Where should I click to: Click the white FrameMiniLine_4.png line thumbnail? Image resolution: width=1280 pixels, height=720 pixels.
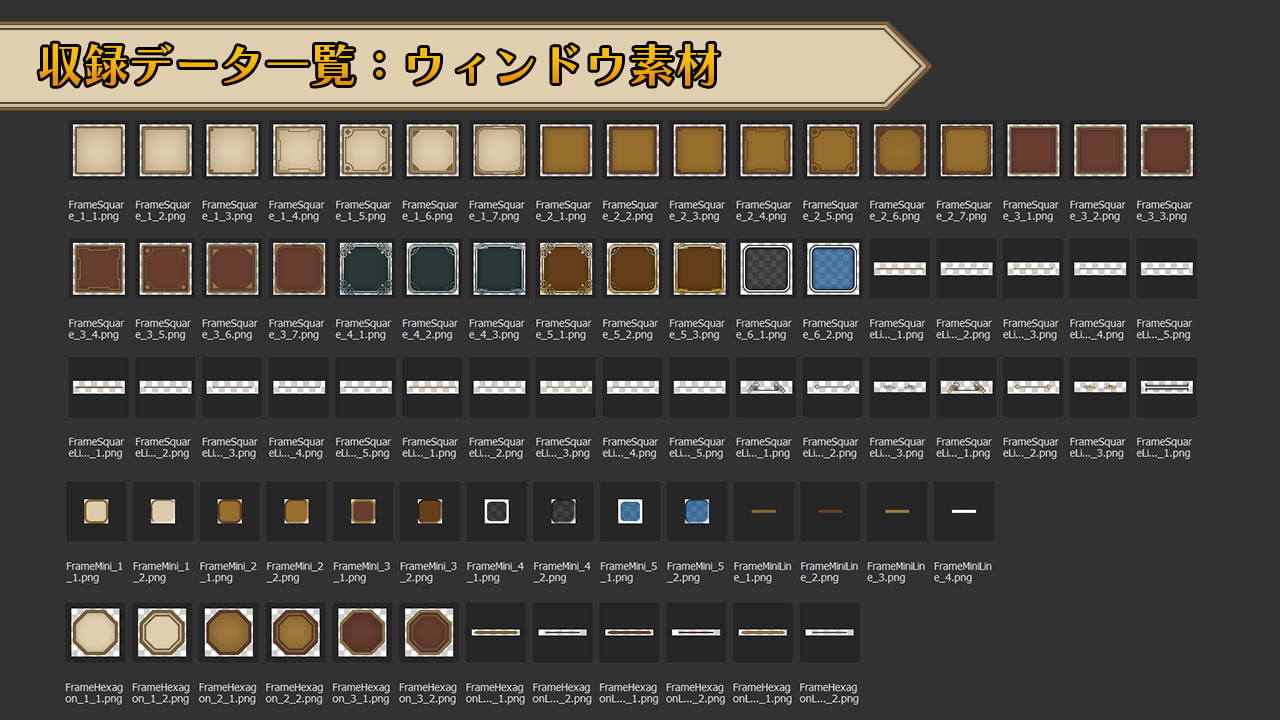coord(964,511)
